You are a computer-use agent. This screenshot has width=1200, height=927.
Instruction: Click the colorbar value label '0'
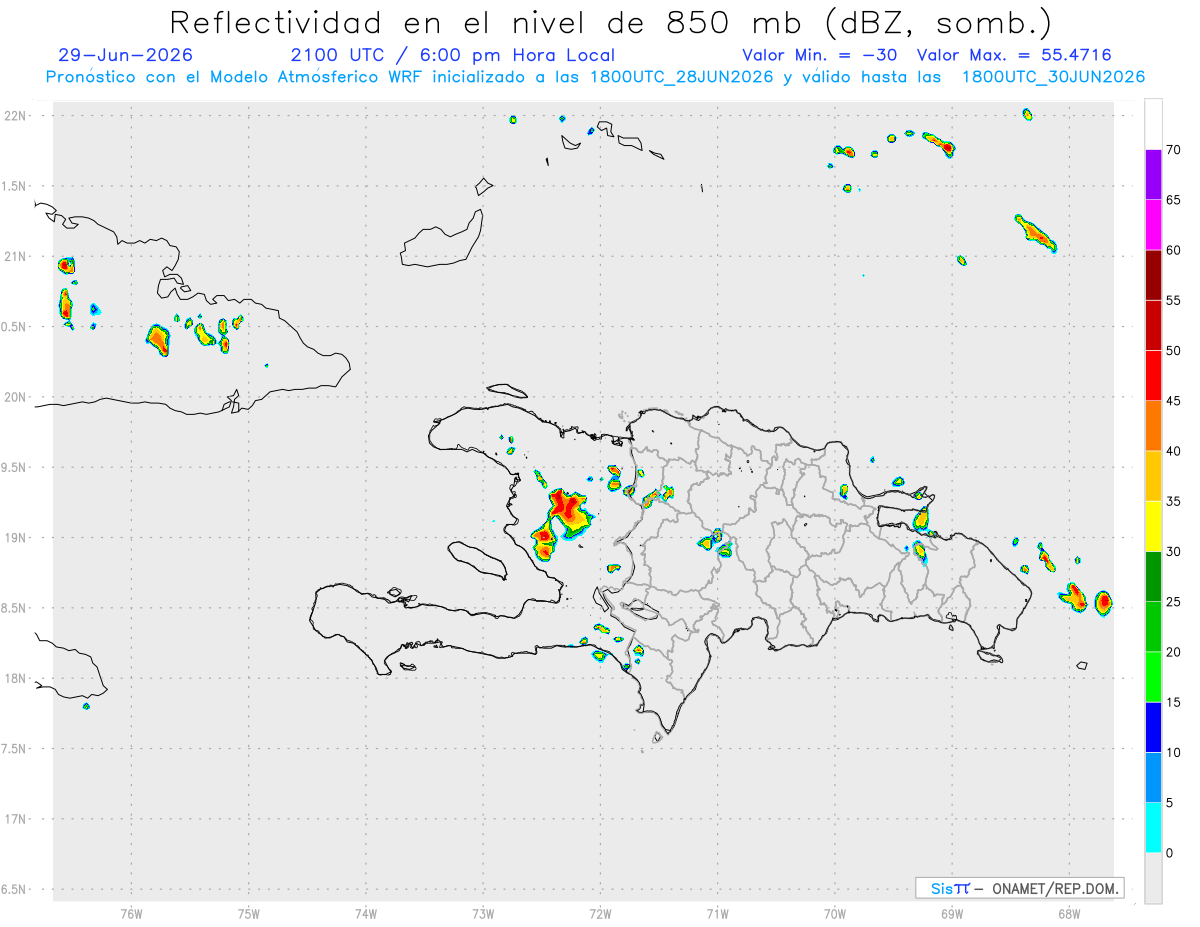point(1170,853)
